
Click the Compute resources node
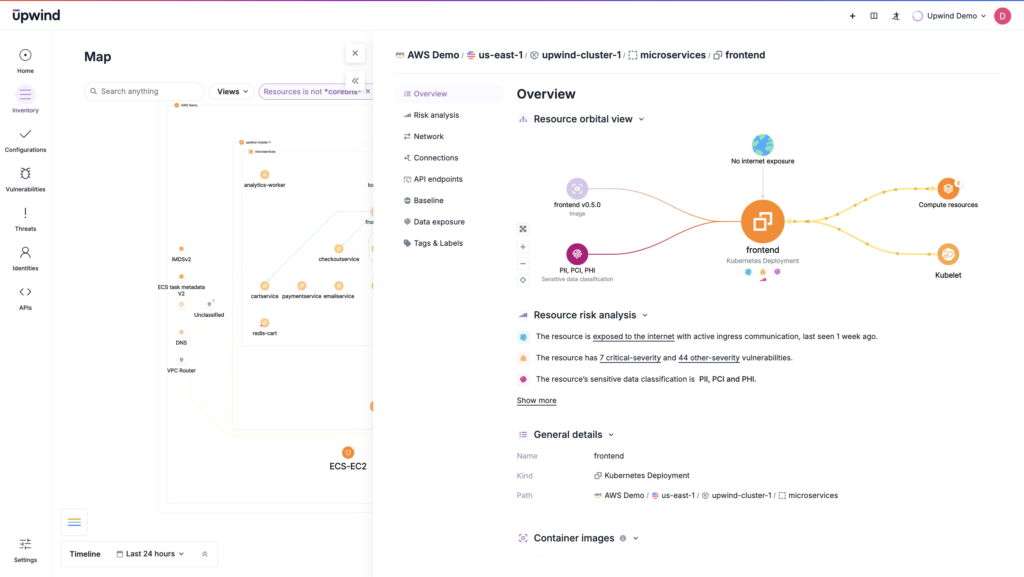click(947, 188)
